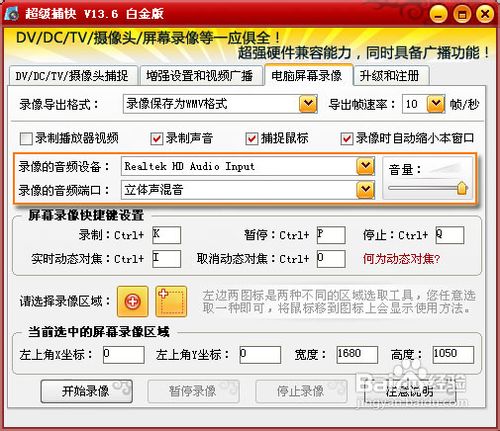This screenshot has width=500, height=431.
Task: Click the 左上角Y坐标 input field
Action: point(260,355)
